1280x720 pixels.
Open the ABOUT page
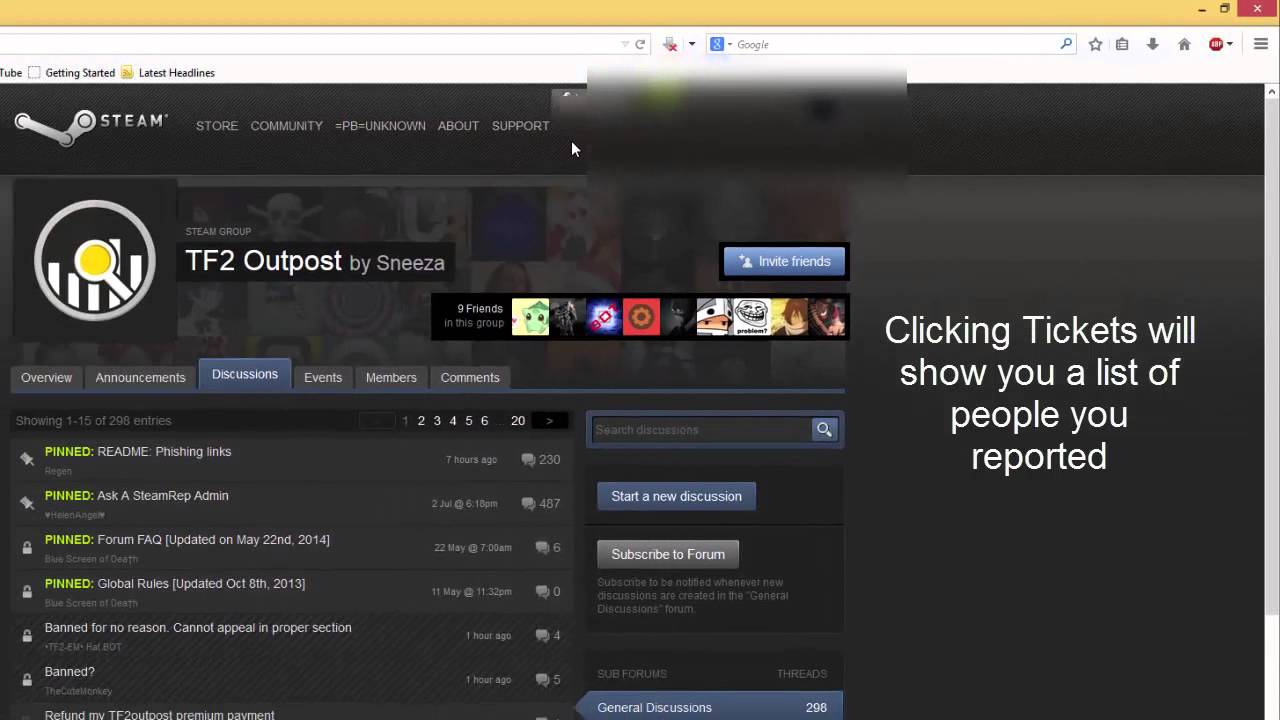click(x=458, y=126)
